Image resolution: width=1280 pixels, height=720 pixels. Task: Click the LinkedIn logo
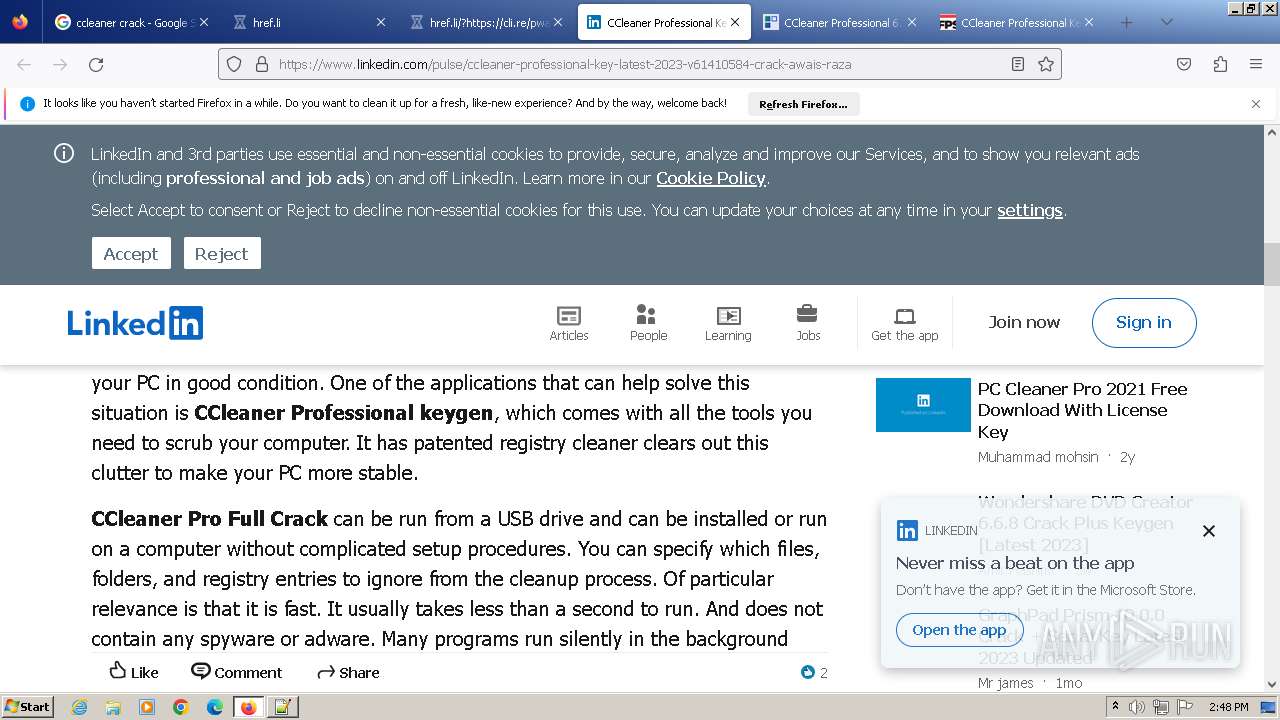point(135,323)
